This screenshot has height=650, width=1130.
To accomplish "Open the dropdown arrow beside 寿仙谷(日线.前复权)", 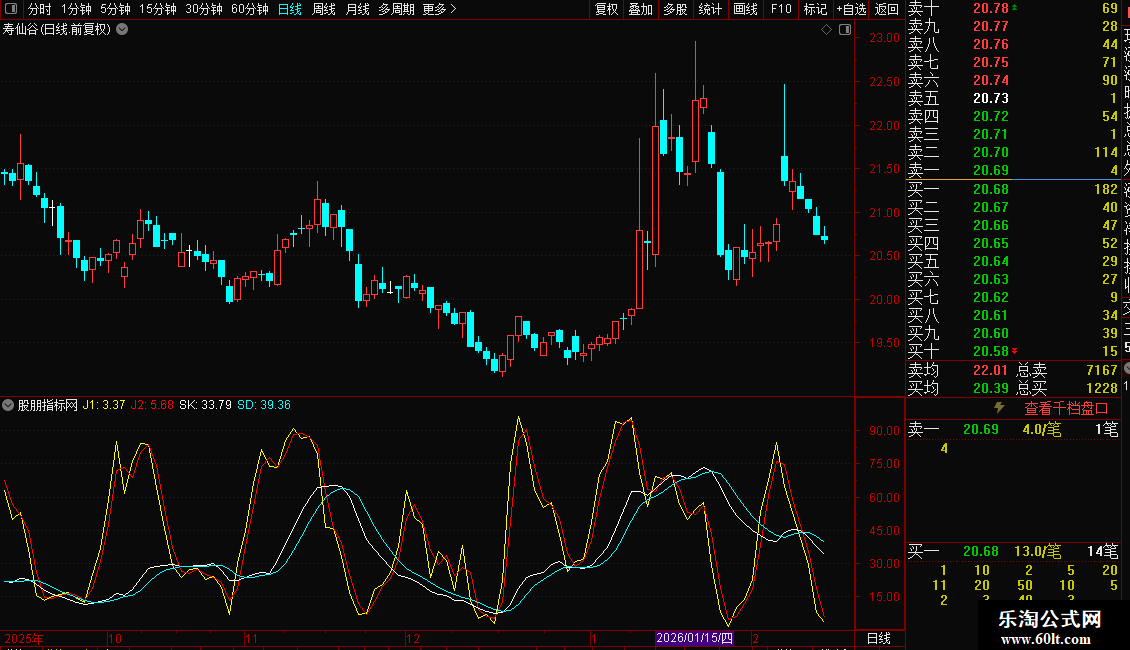I will click(x=123, y=30).
